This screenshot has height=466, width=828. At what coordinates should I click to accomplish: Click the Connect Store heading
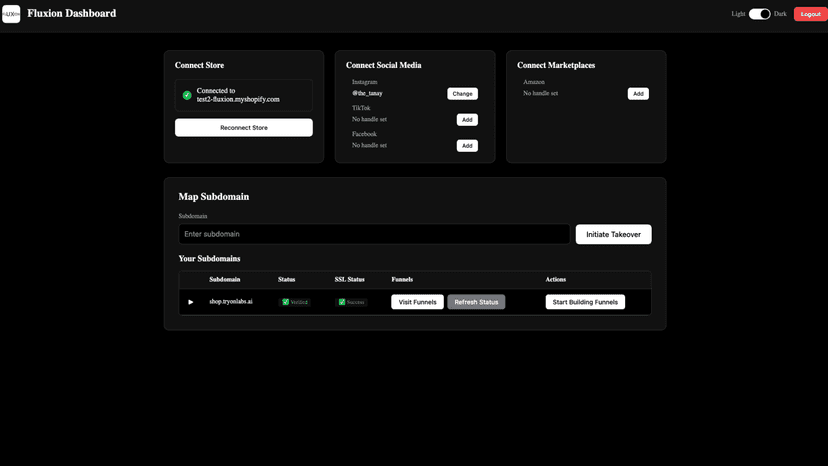(x=199, y=66)
